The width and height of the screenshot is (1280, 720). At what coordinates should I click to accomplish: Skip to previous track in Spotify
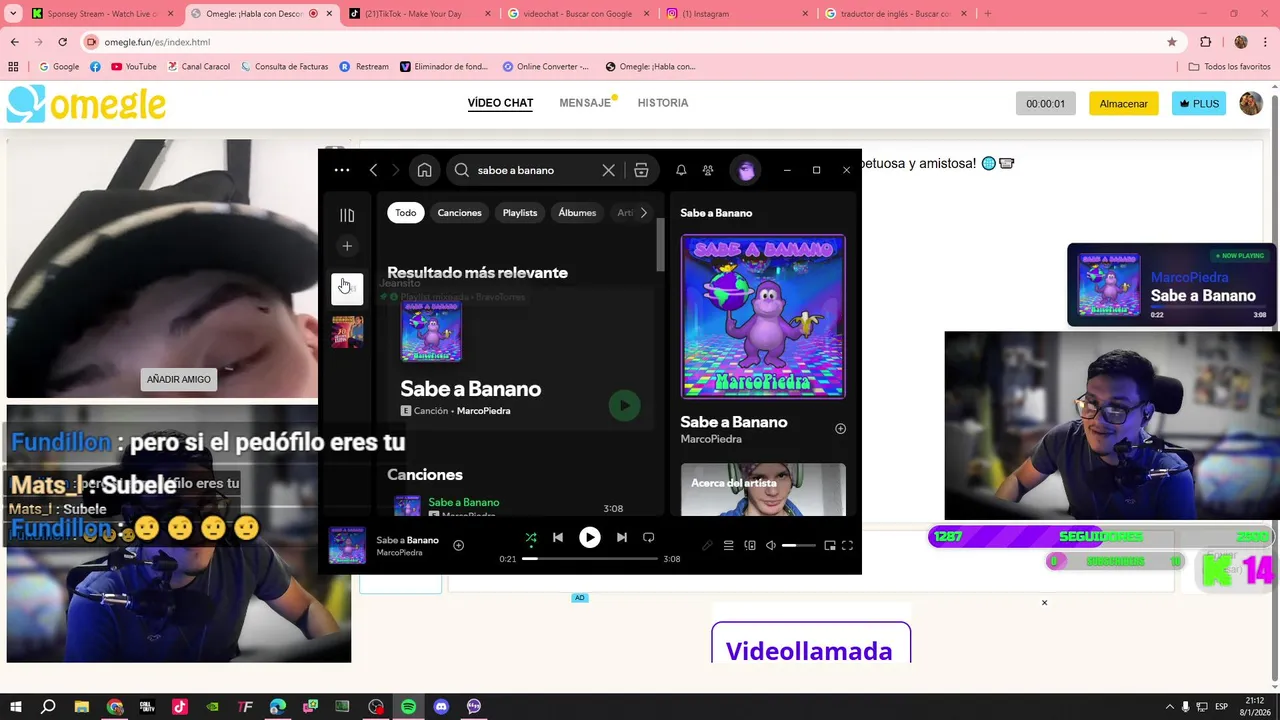pyautogui.click(x=558, y=537)
